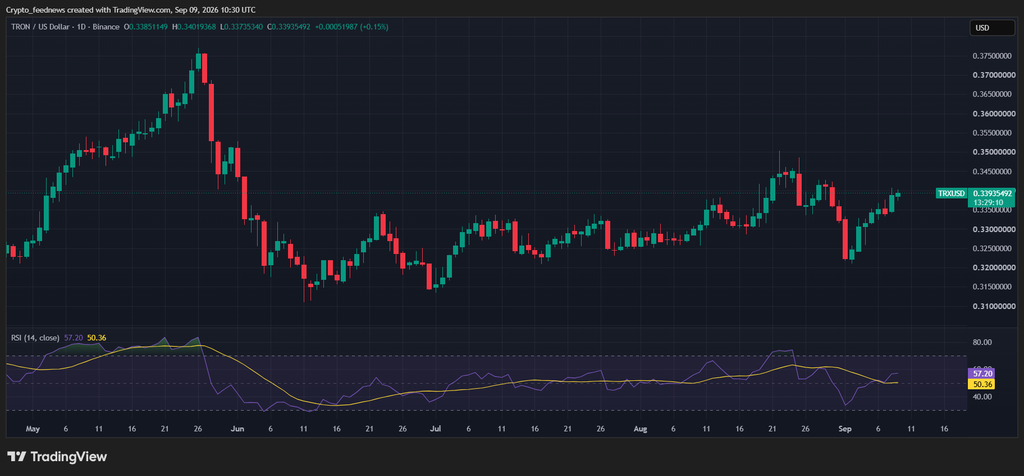Click the 0.35000000 price axis label

(x=994, y=153)
